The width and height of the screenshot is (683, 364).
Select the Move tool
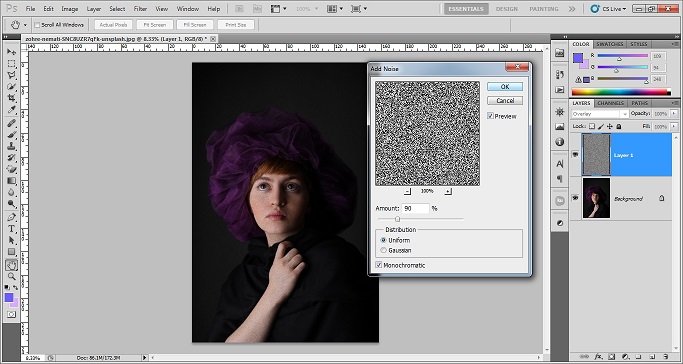pos(11,52)
